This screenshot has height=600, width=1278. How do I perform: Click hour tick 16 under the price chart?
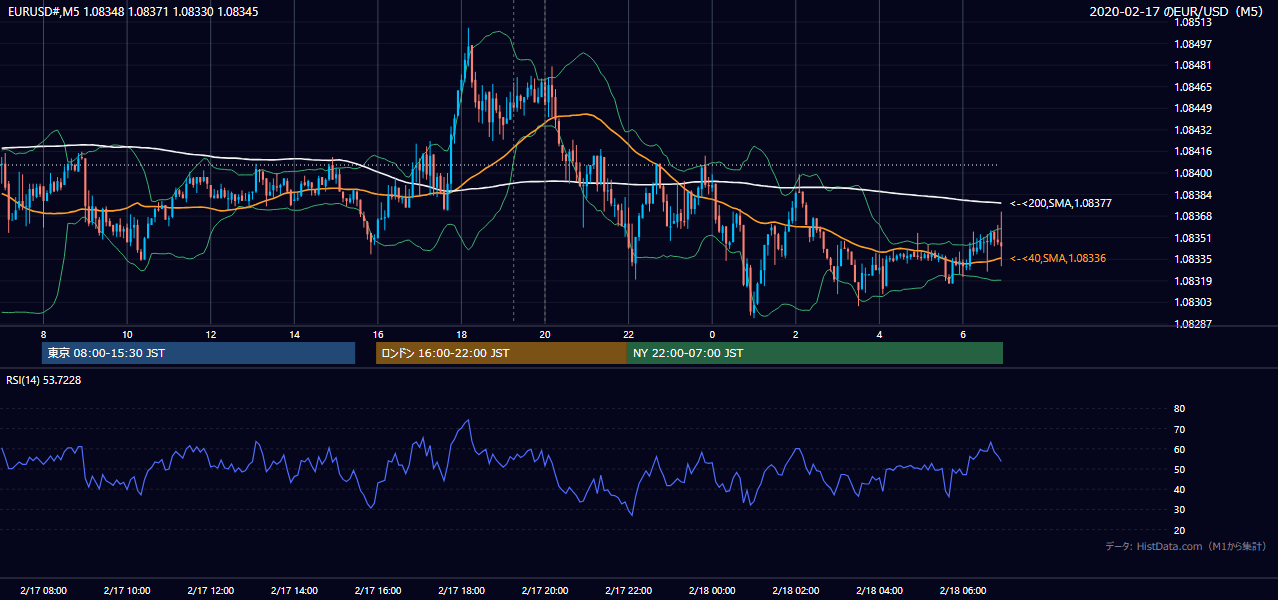(377, 334)
